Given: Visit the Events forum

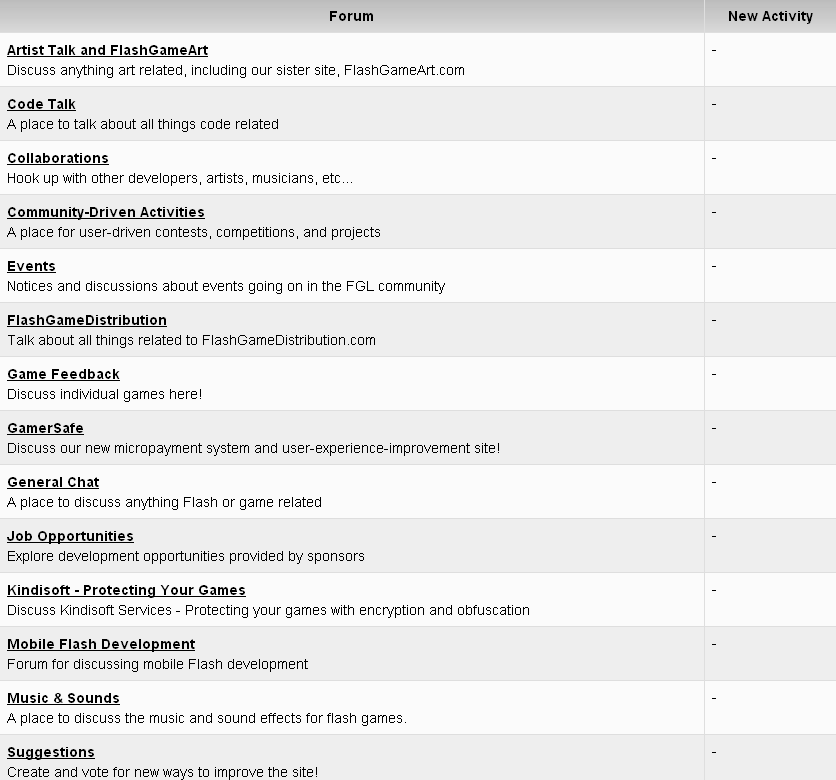Looking at the screenshot, I should 31,266.
